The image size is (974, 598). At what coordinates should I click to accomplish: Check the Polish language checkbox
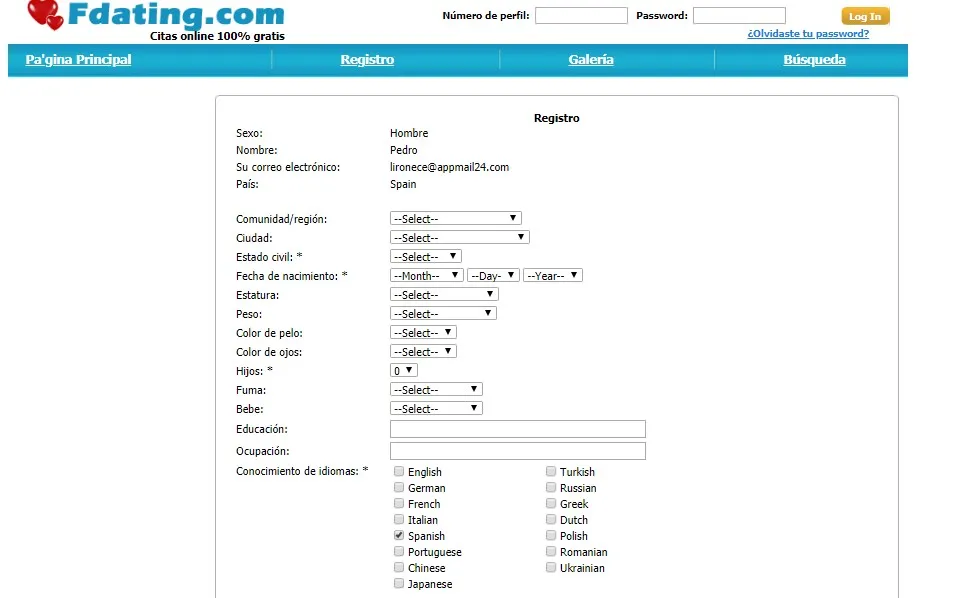(551, 535)
